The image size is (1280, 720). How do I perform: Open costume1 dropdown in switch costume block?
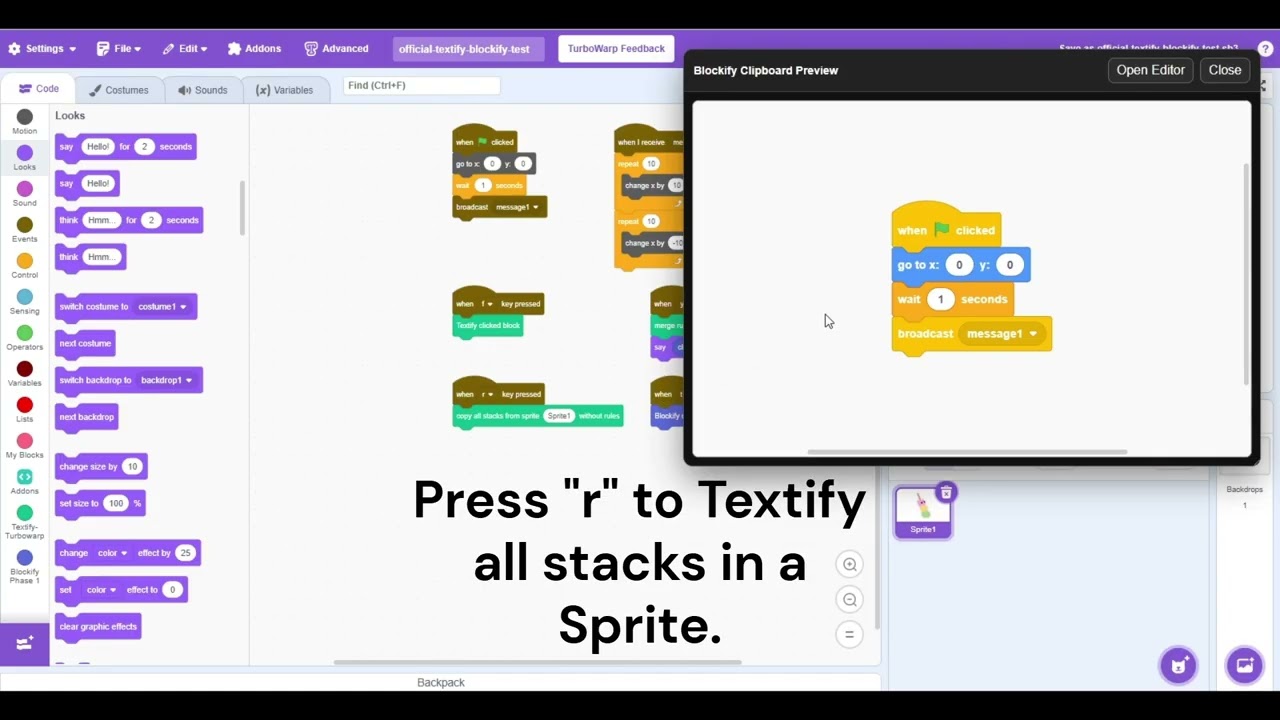coord(162,306)
